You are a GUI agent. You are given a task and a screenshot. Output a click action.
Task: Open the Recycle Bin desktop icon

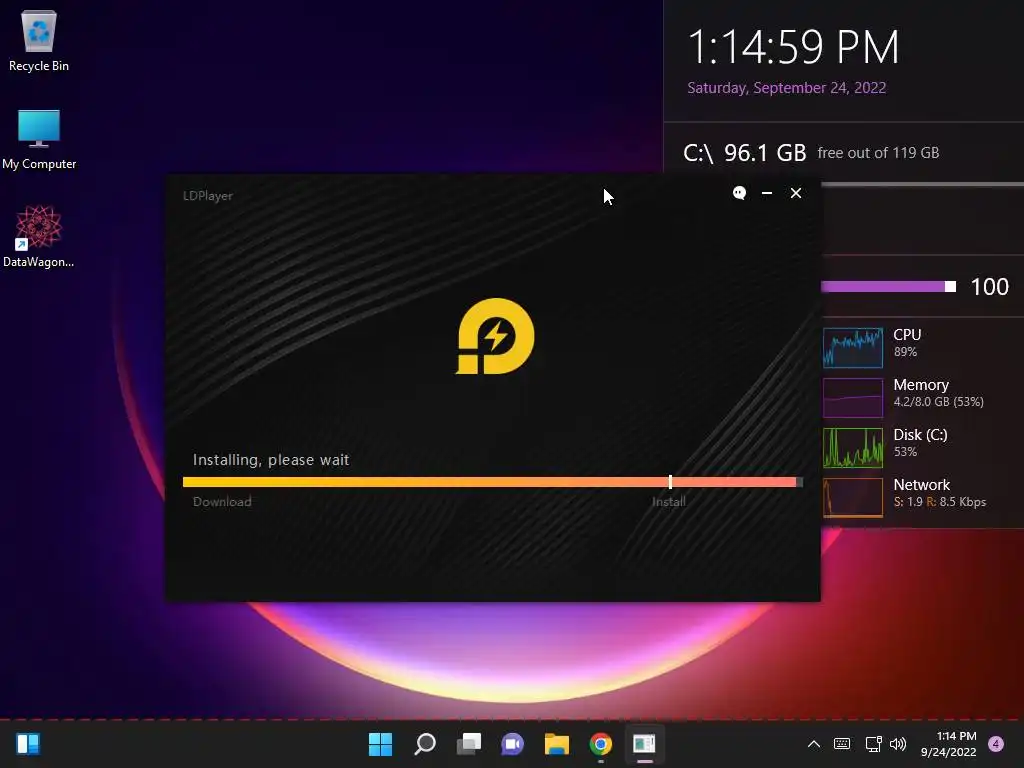click(39, 41)
